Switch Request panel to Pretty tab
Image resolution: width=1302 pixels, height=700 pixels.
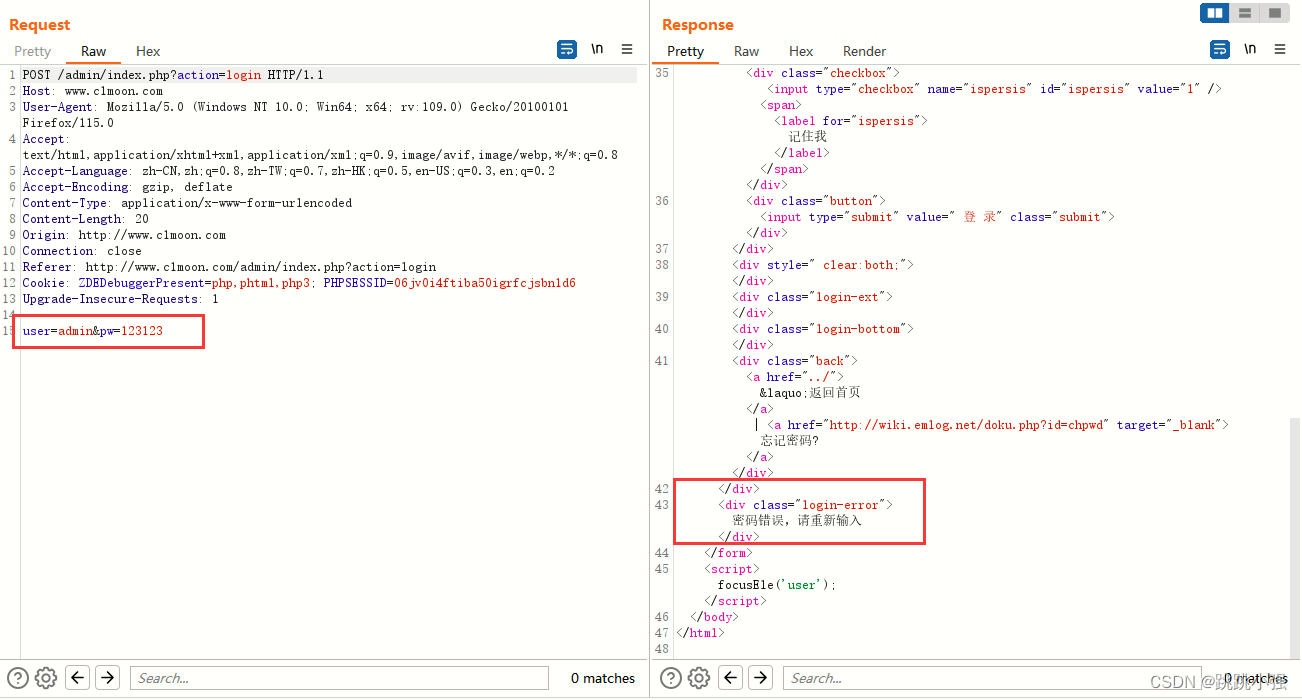tap(32, 51)
